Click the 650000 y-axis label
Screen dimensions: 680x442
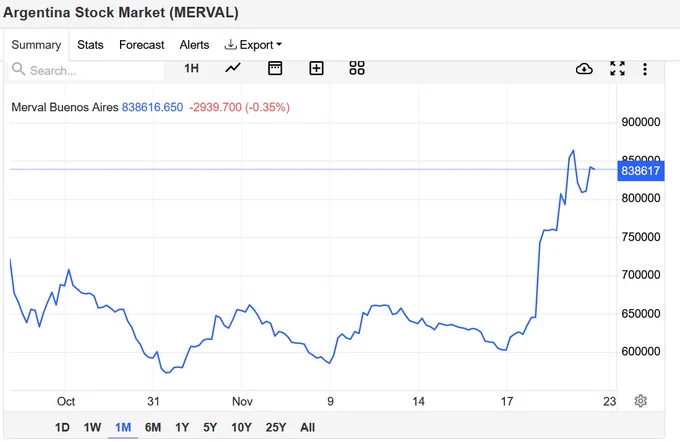click(x=641, y=313)
